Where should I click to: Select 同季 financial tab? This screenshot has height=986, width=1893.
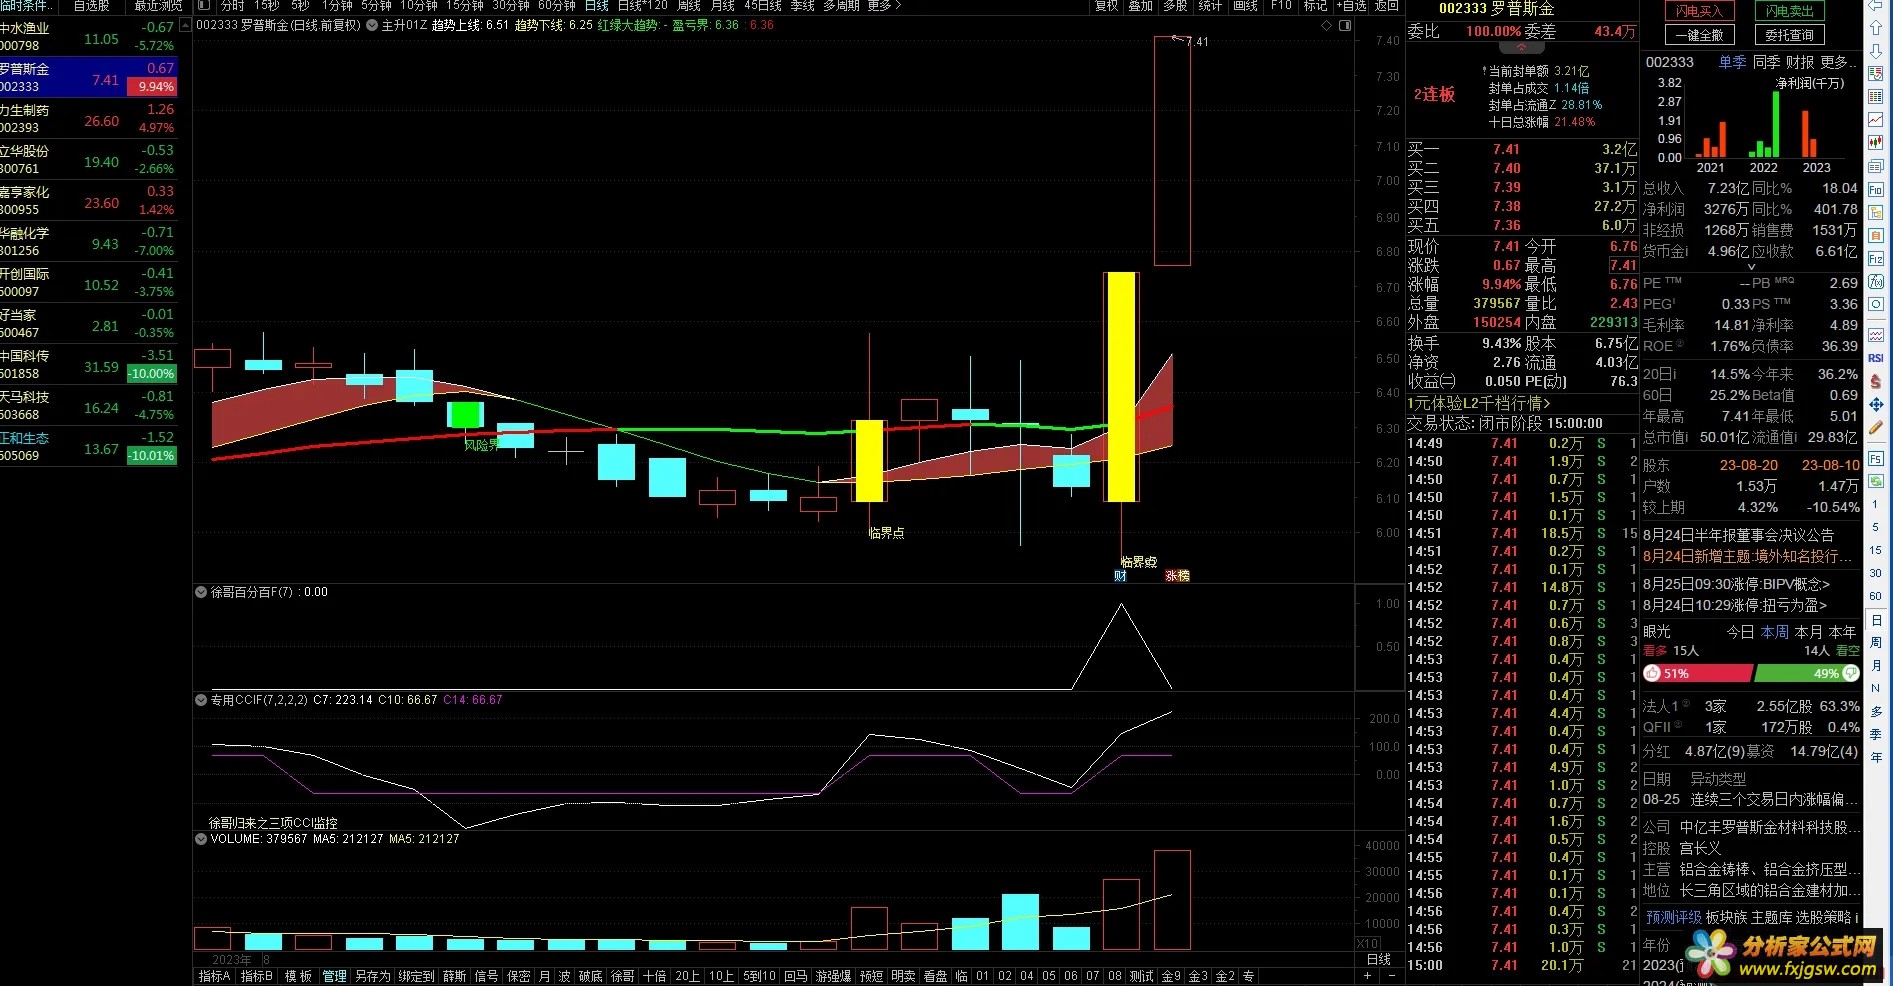(1766, 62)
